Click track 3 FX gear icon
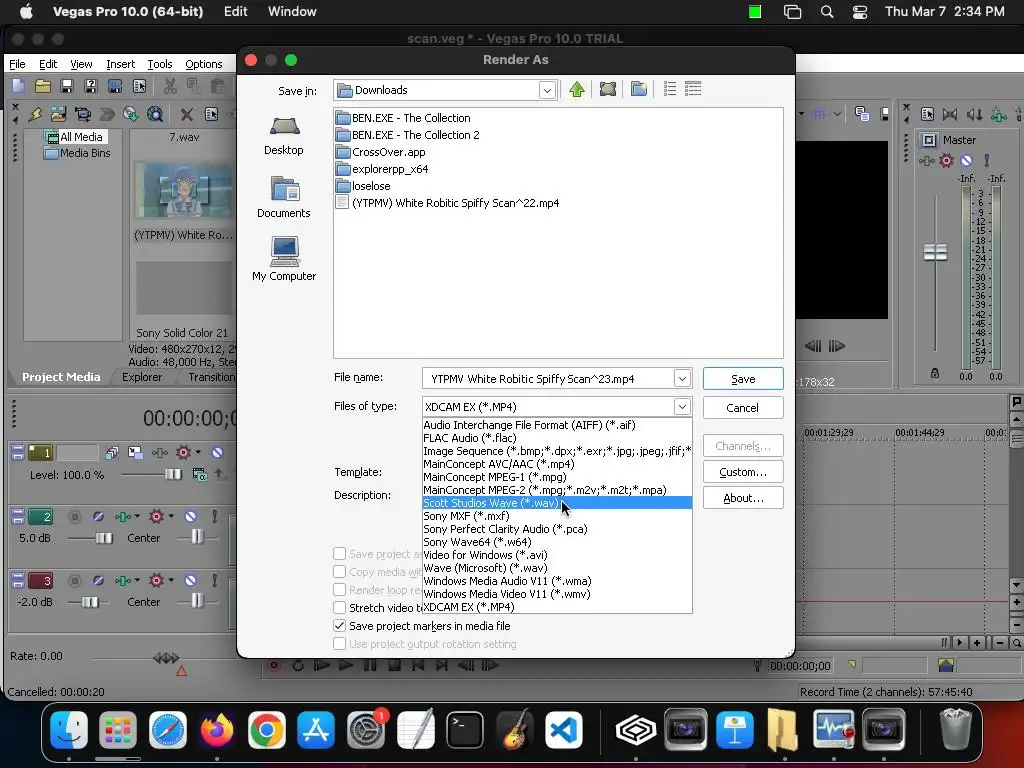Image resolution: width=1024 pixels, height=768 pixels. pos(156,581)
